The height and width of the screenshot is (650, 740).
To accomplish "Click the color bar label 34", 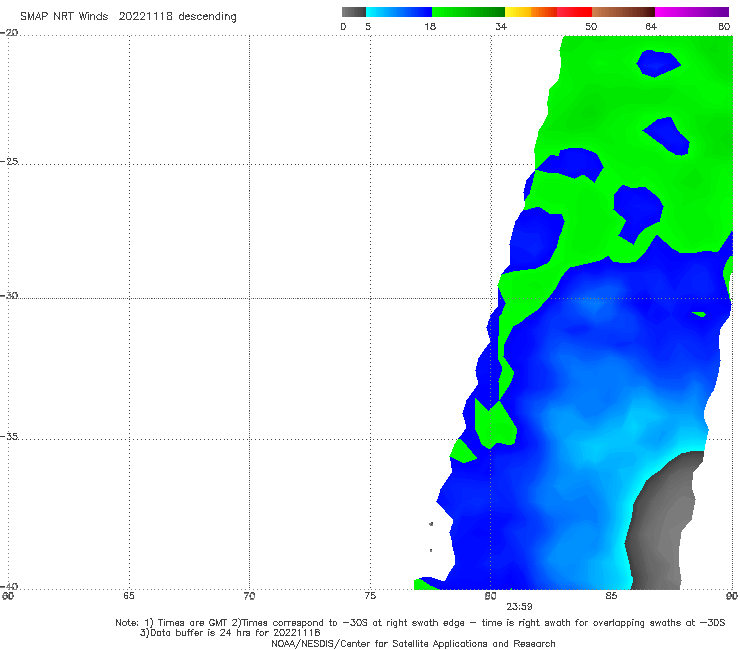I will (x=501, y=27).
